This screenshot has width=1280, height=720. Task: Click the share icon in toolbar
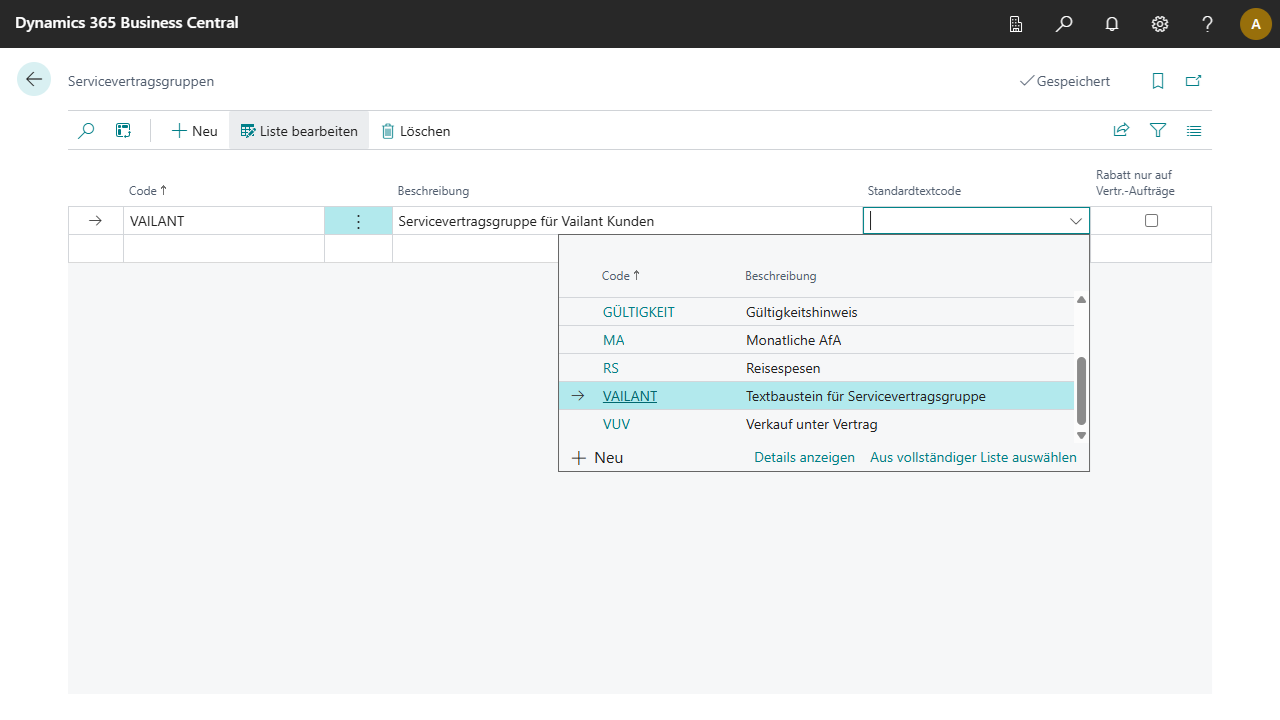pyautogui.click(x=1122, y=131)
